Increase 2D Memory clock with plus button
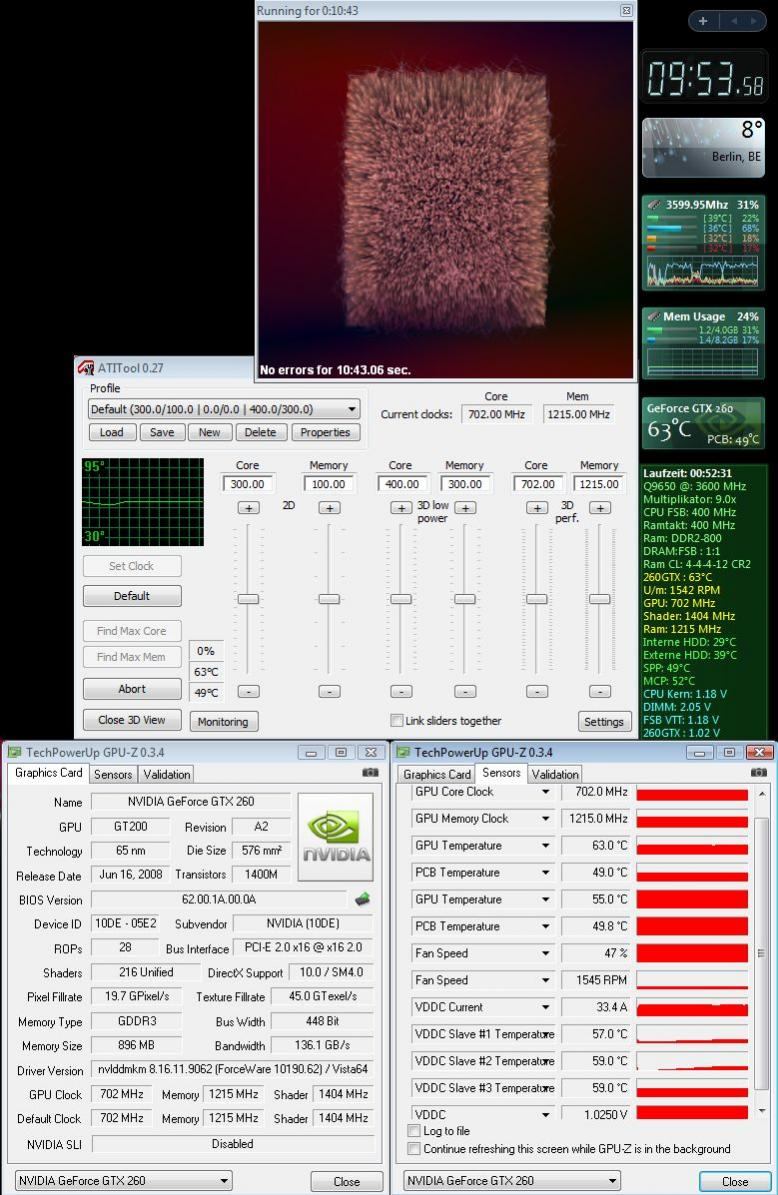The image size is (778, 1195). pyautogui.click(x=329, y=508)
